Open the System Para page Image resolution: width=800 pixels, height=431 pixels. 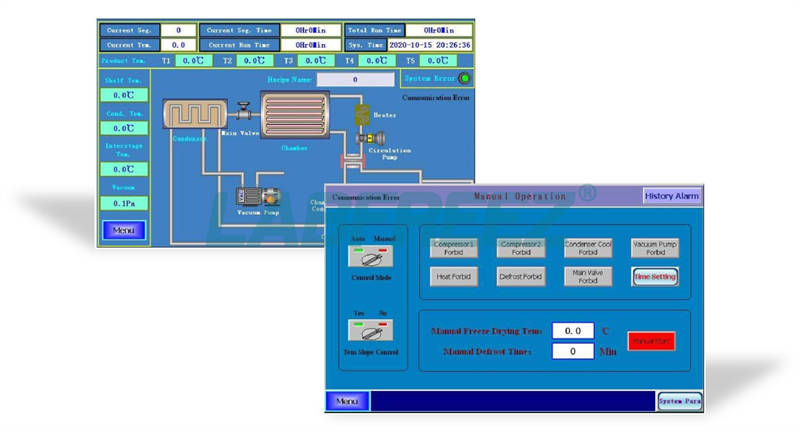point(679,401)
